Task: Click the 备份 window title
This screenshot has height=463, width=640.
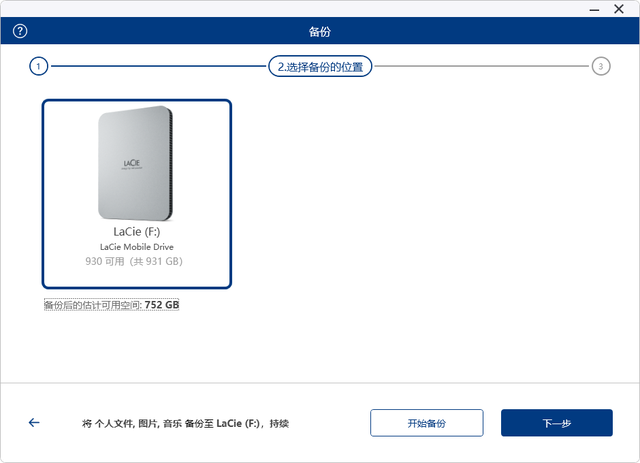Action: pos(320,32)
